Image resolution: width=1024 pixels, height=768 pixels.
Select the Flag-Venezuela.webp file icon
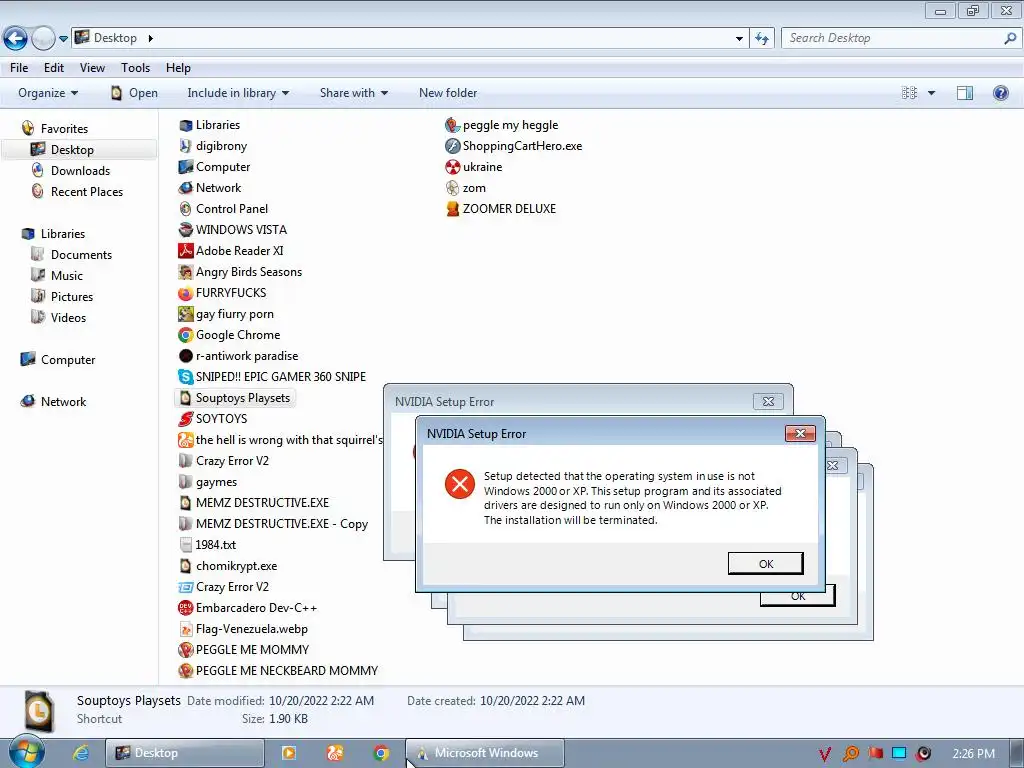pyautogui.click(x=185, y=629)
